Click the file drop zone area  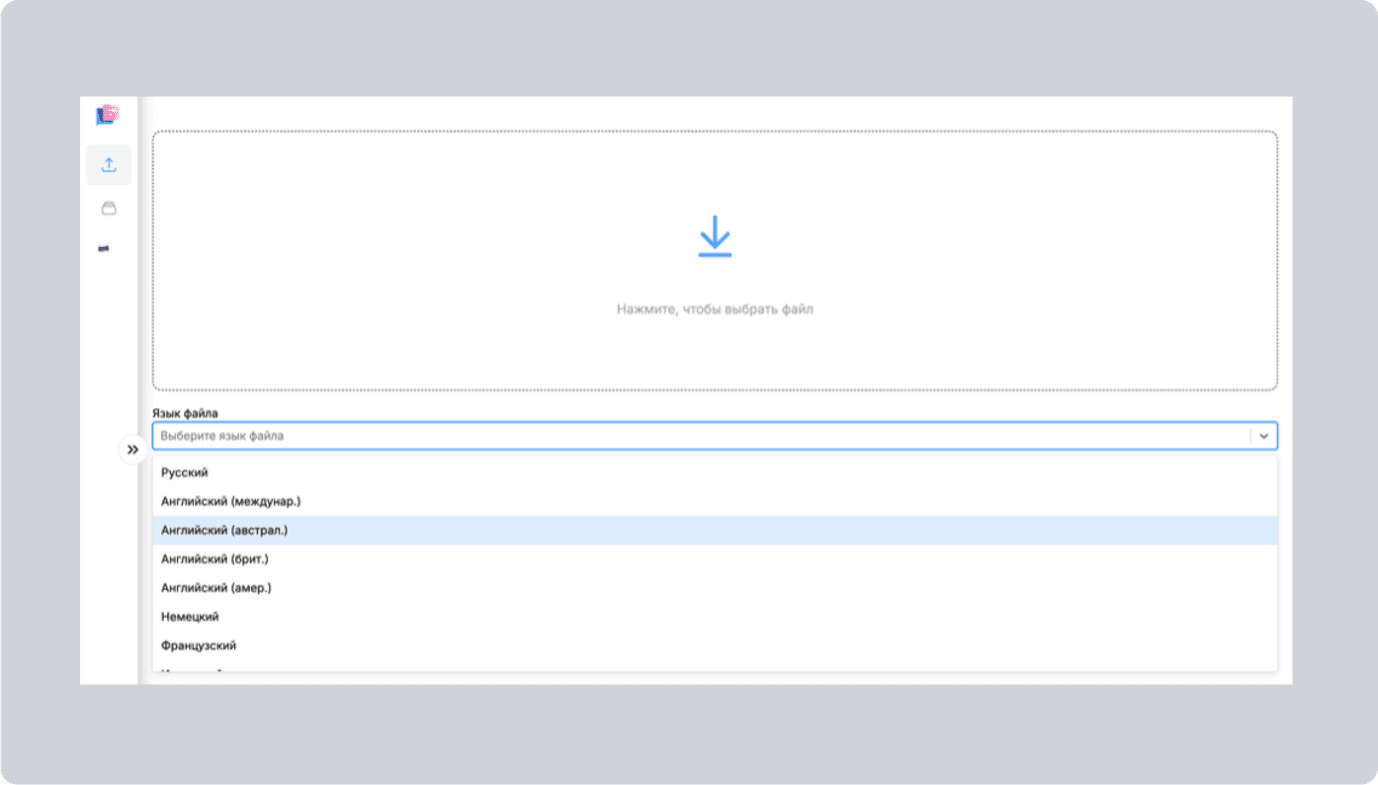pos(715,260)
